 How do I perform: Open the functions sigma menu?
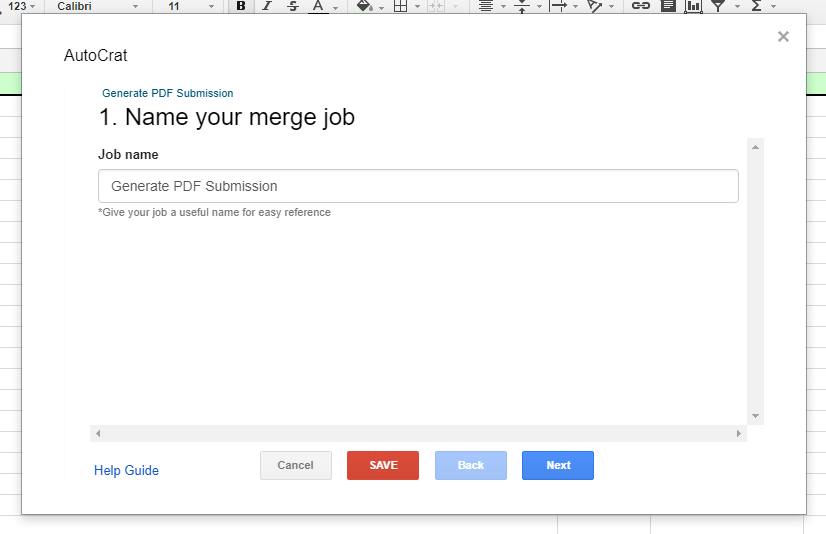756,6
